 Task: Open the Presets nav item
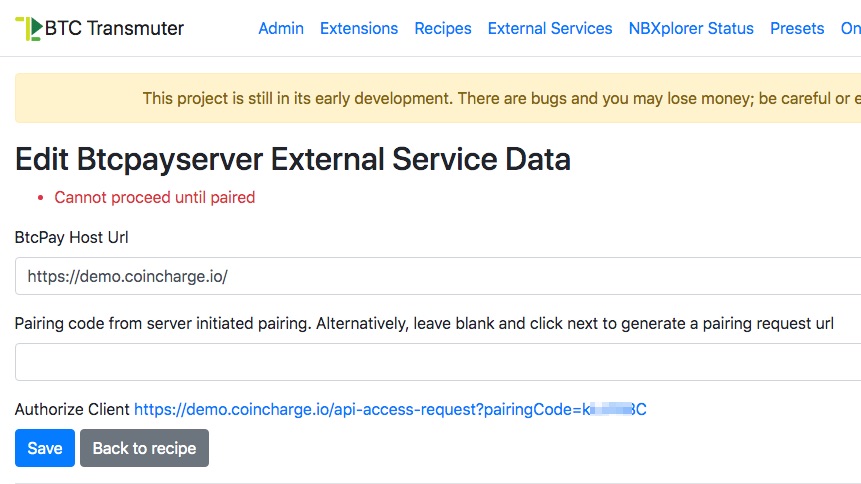(797, 29)
